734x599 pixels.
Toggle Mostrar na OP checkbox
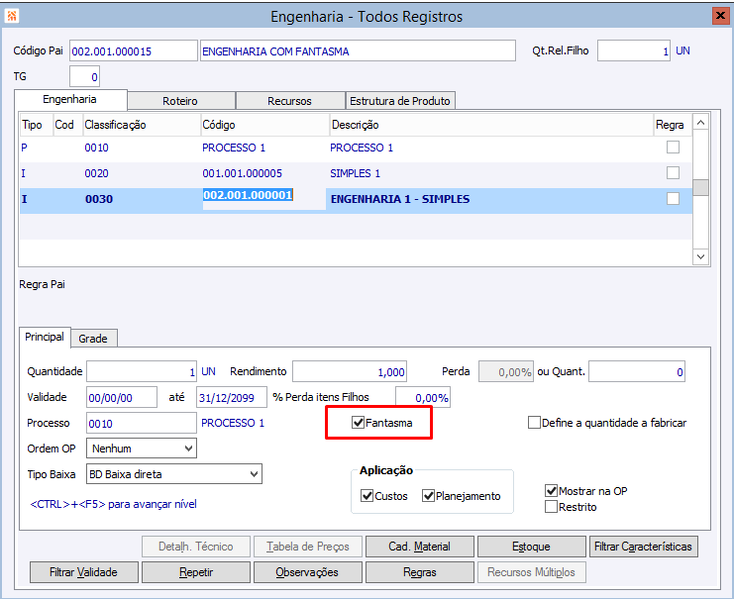tap(551, 490)
